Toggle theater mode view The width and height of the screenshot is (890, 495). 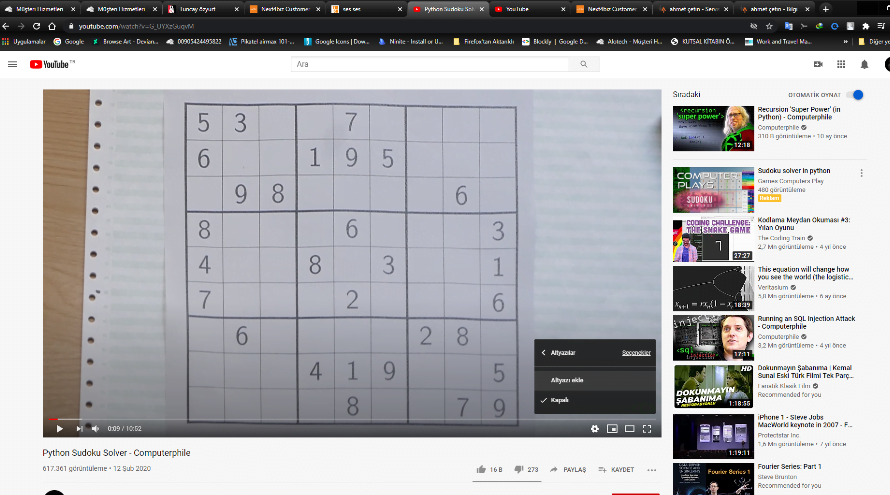click(x=630, y=428)
